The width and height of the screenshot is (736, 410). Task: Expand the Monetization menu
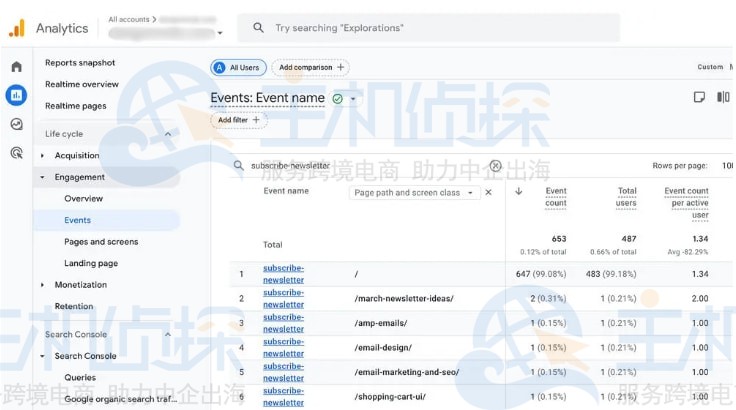pyautogui.click(x=42, y=285)
